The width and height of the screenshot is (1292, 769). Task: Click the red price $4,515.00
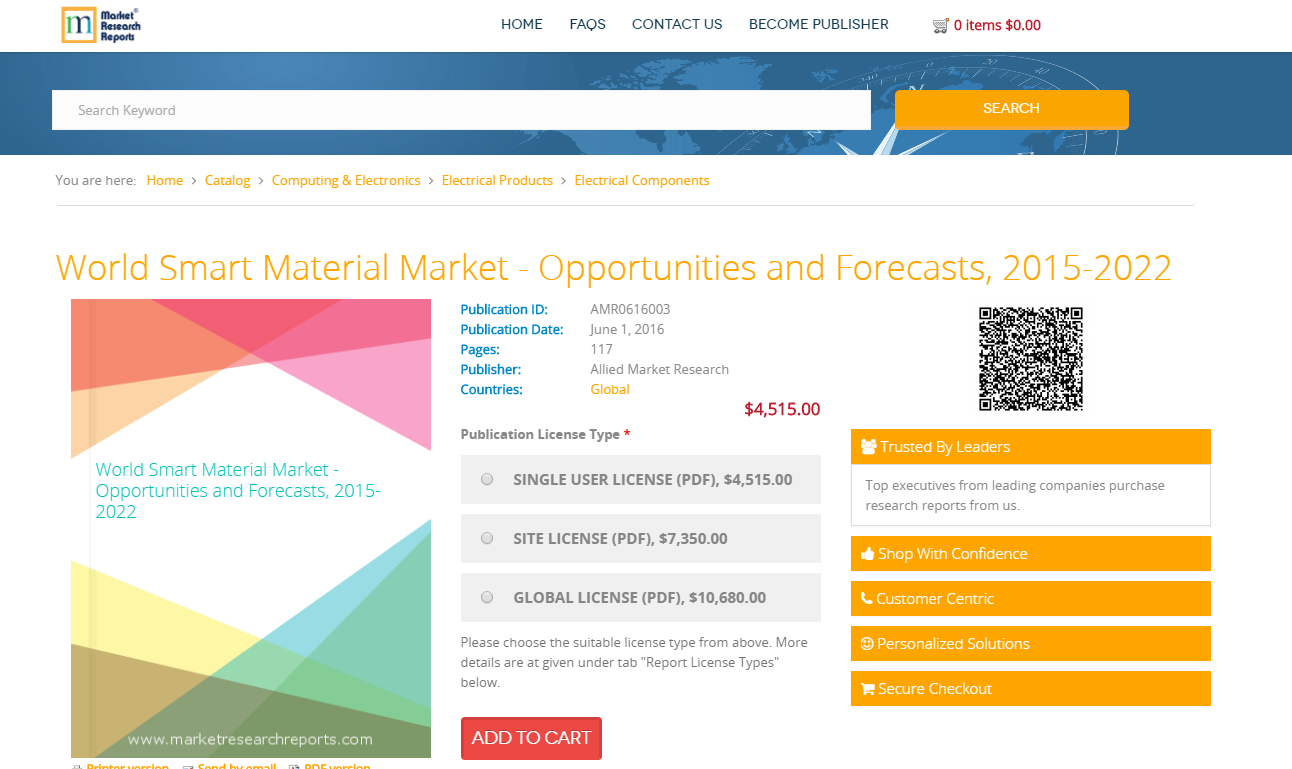[x=782, y=409]
